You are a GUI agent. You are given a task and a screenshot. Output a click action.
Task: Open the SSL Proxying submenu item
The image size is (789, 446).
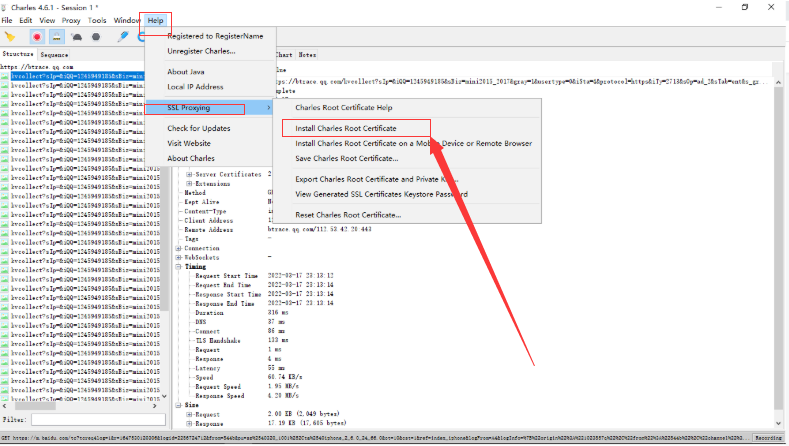208,108
